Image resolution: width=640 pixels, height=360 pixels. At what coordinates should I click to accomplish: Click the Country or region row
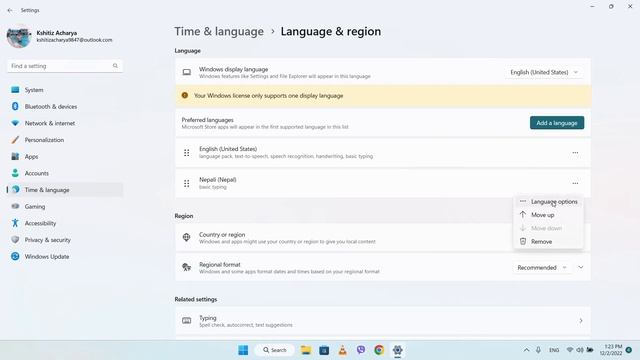383,238
